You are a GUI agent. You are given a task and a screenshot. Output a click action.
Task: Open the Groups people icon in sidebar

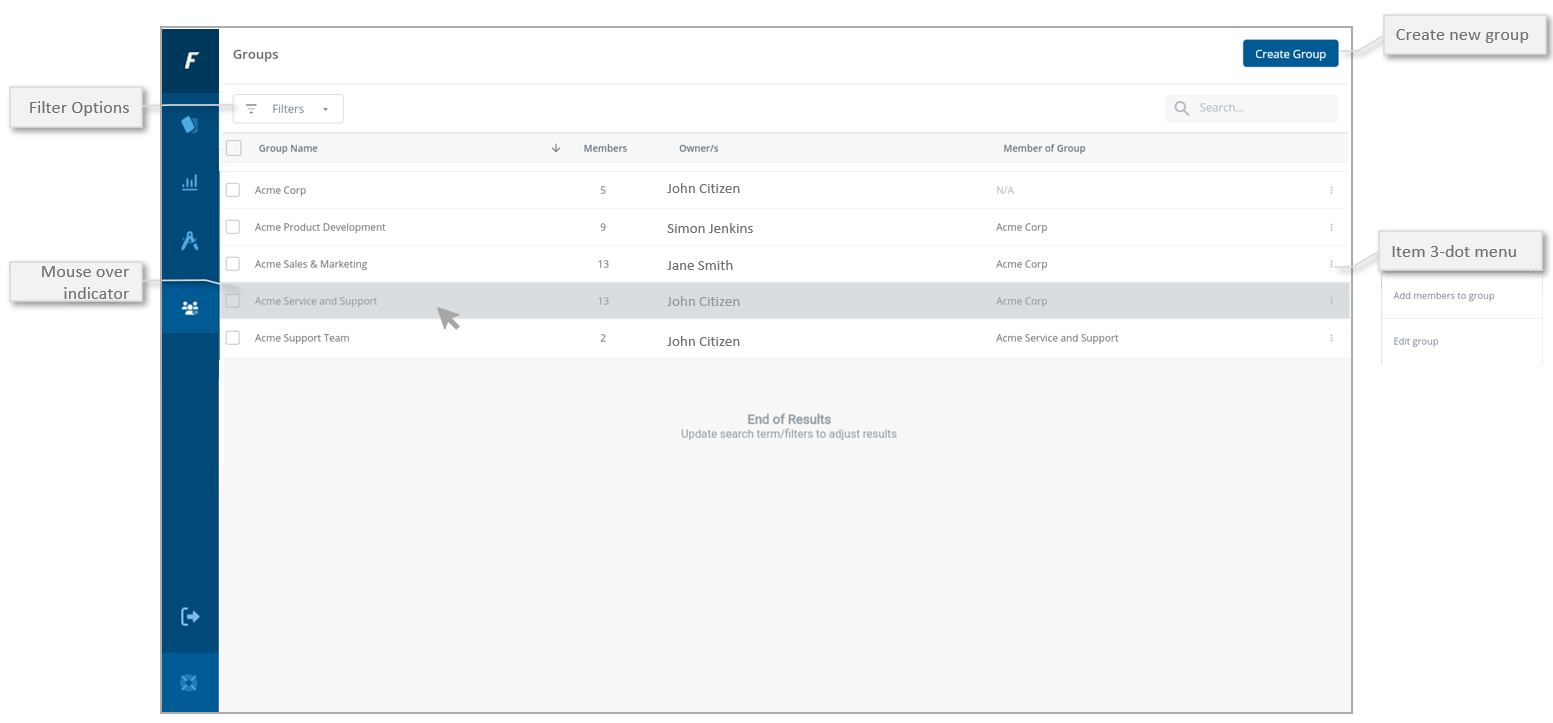(190, 308)
